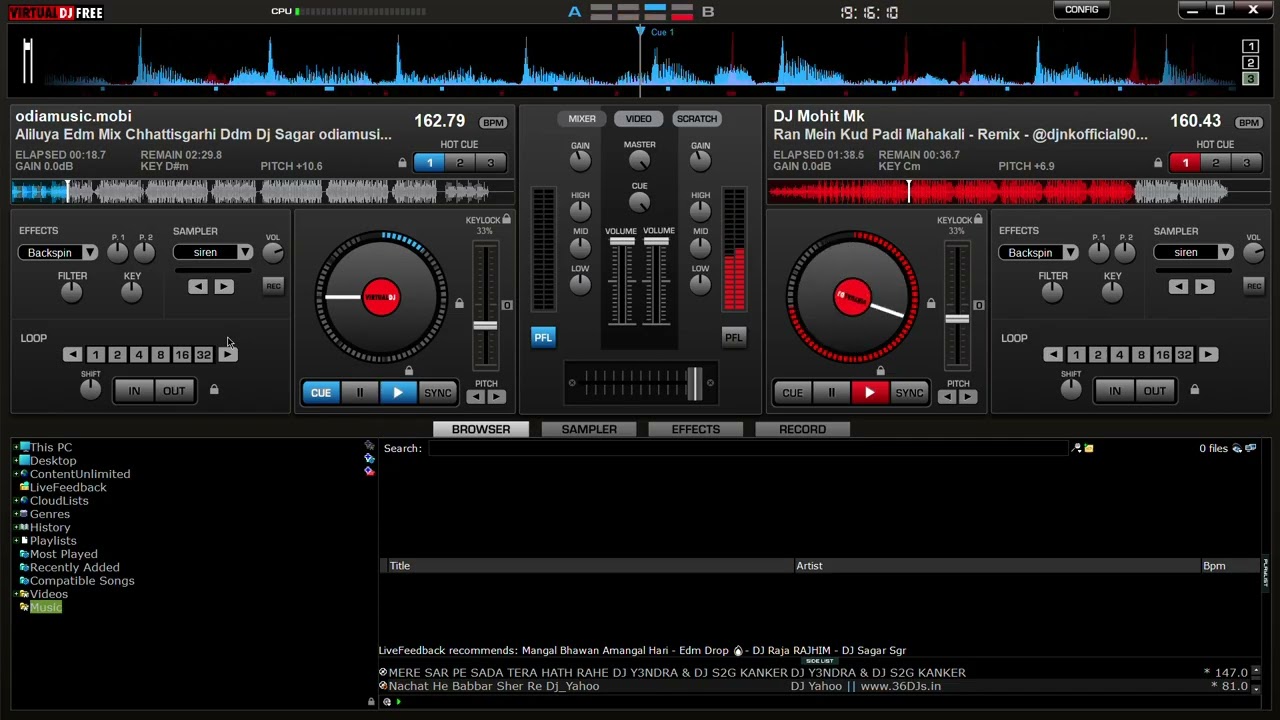1280x720 pixels.
Task: Set right deck loop IN point
Action: click(1115, 391)
